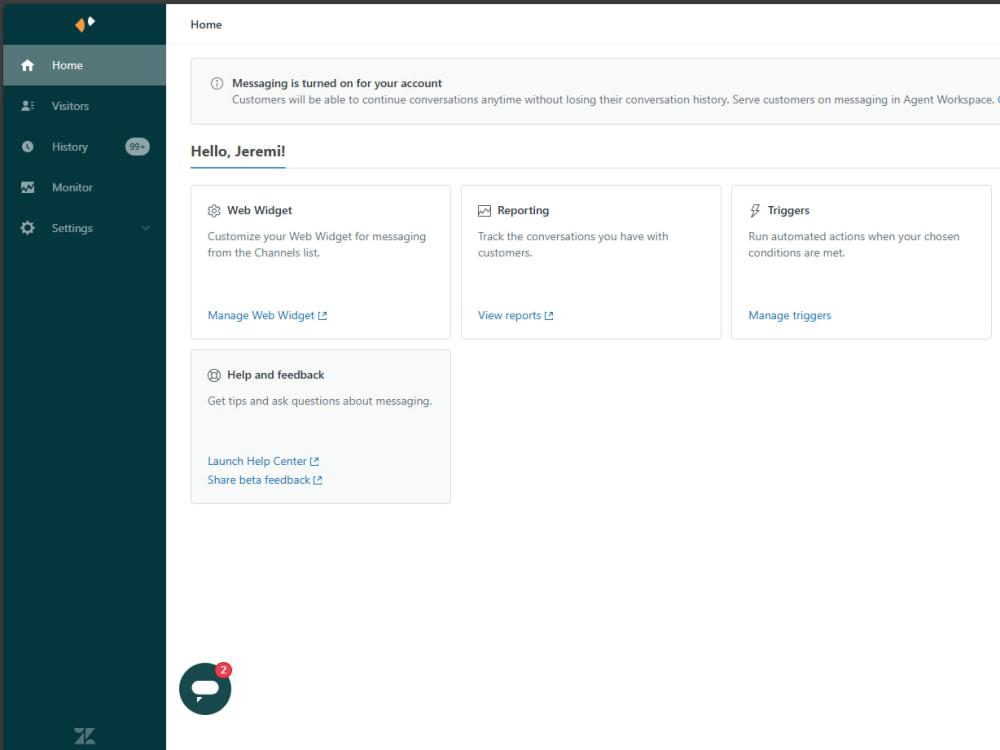The width and height of the screenshot is (1000, 750).
Task: Click the Web Widget card title
Action: 260,210
